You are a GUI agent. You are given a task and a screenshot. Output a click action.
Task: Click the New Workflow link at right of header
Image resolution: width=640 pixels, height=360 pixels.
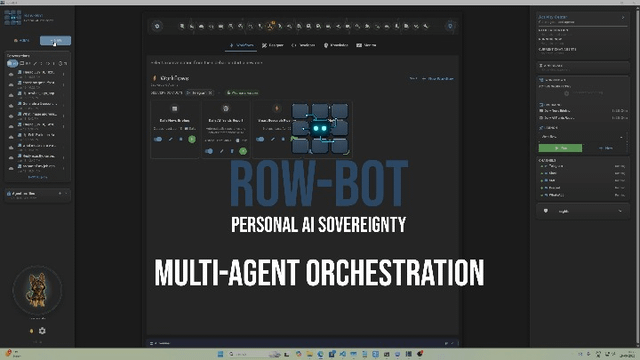[438, 78]
